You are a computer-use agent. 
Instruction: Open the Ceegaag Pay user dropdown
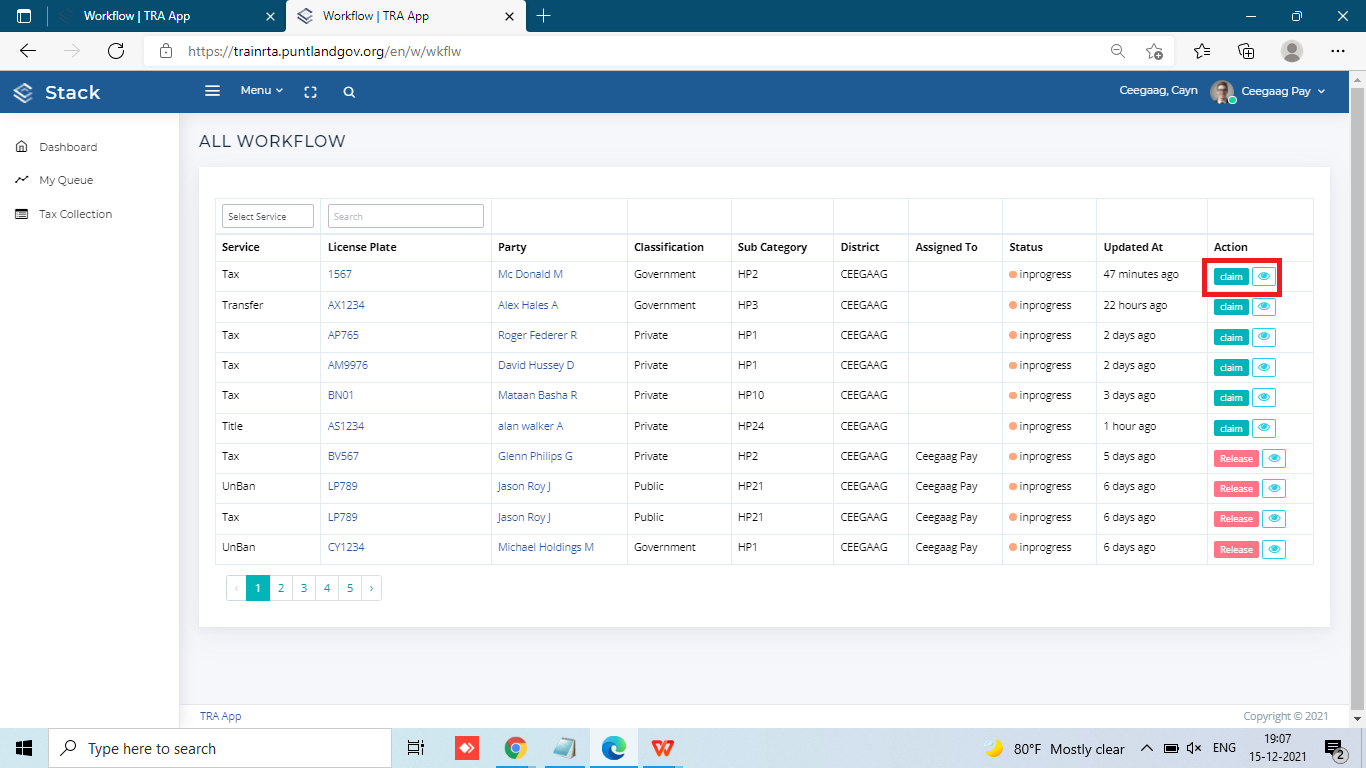pyautogui.click(x=1283, y=92)
